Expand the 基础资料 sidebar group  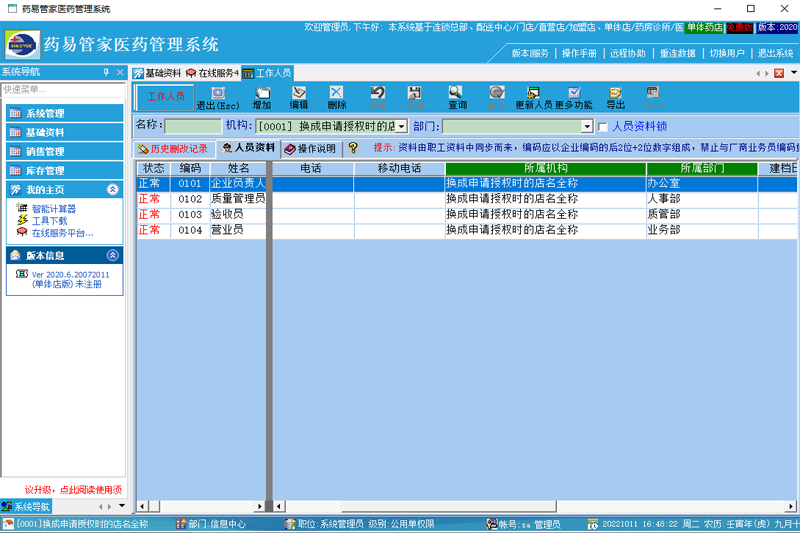tap(65, 133)
